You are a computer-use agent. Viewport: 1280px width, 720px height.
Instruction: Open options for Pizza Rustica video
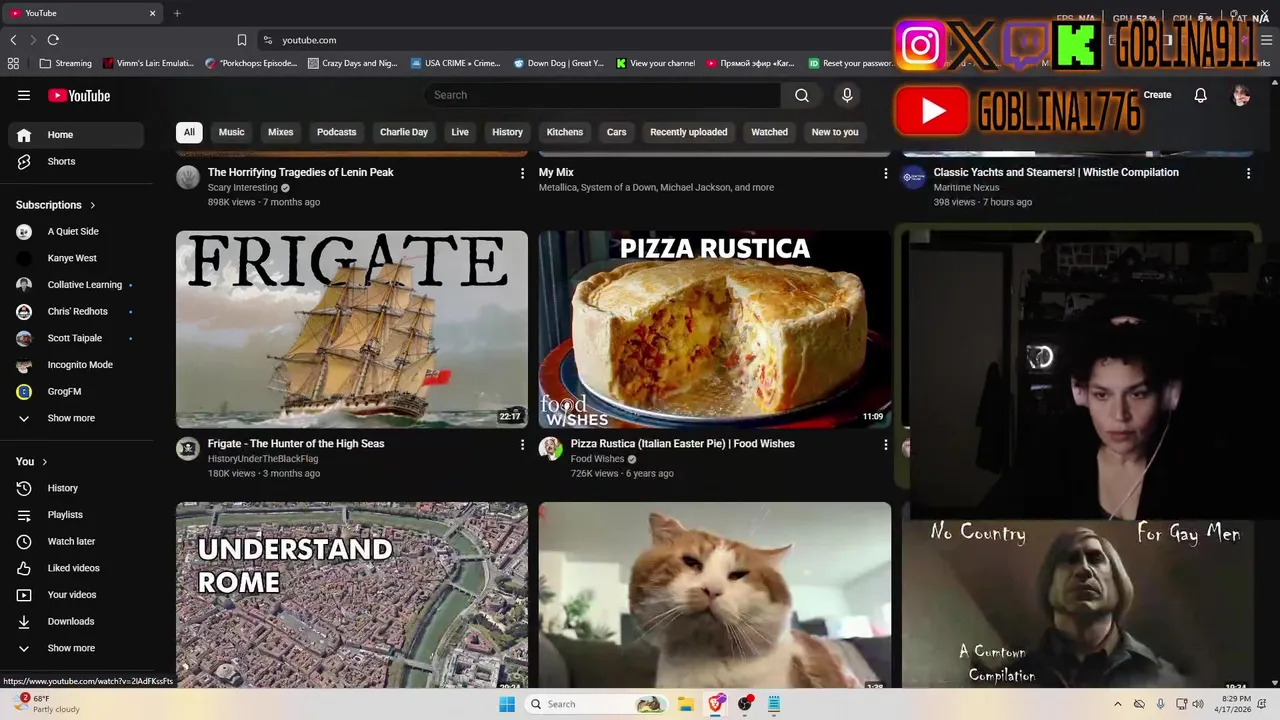point(885,444)
